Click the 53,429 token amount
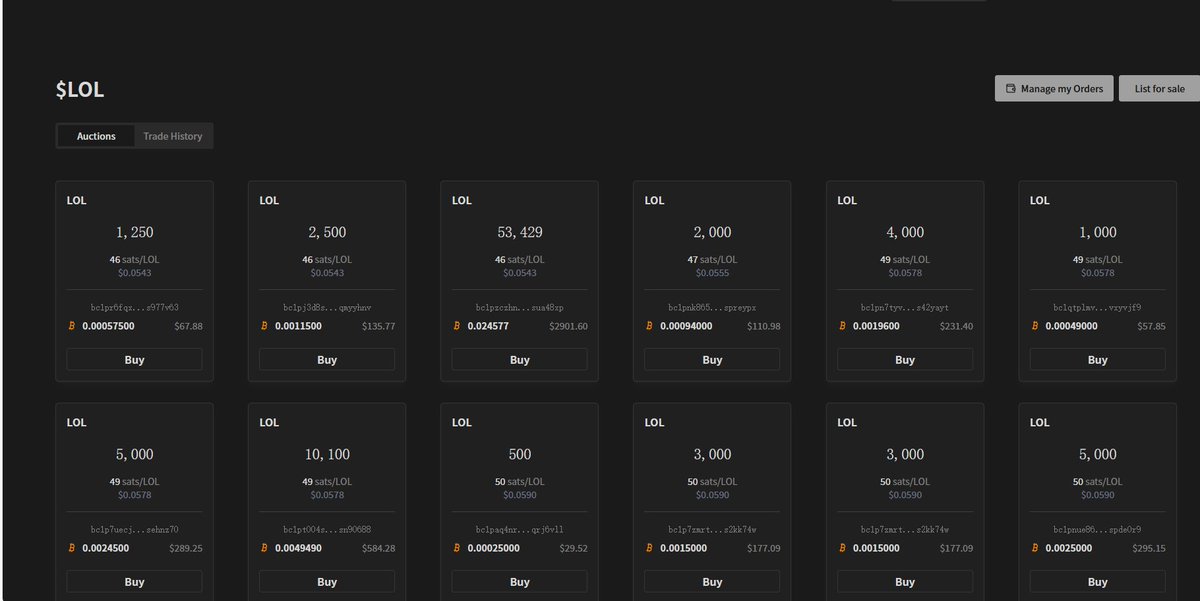This screenshot has width=1200, height=601. tap(519, 232)
